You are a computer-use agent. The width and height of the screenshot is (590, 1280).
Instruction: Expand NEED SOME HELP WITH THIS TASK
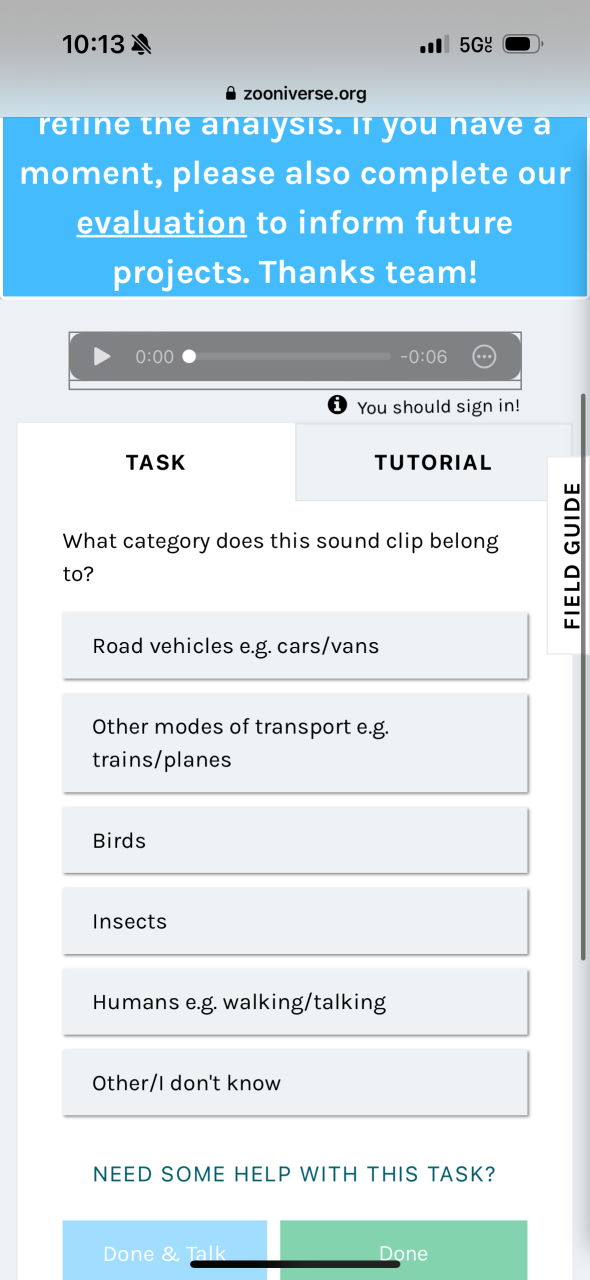click(294, 1174)
